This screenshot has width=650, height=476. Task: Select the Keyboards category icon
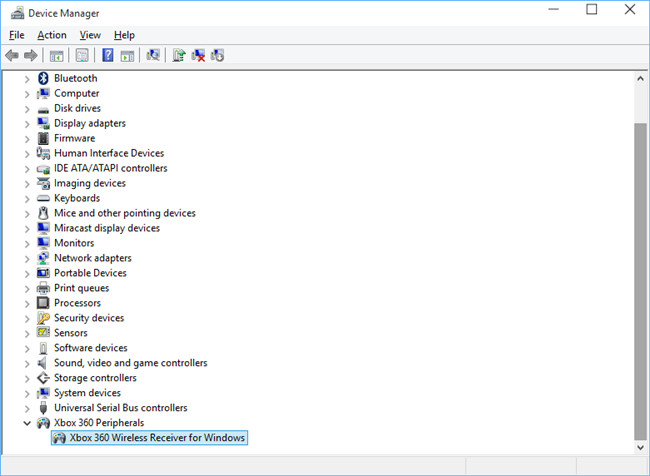click(43, 198)
